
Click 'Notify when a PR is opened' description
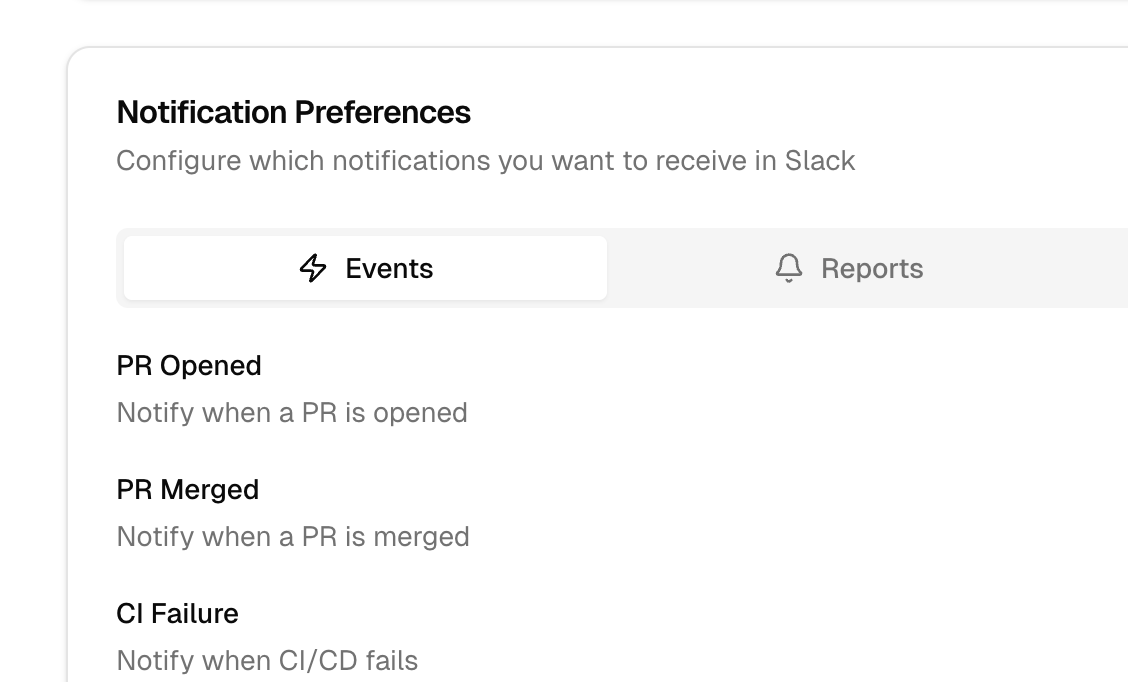coord(292,413)
